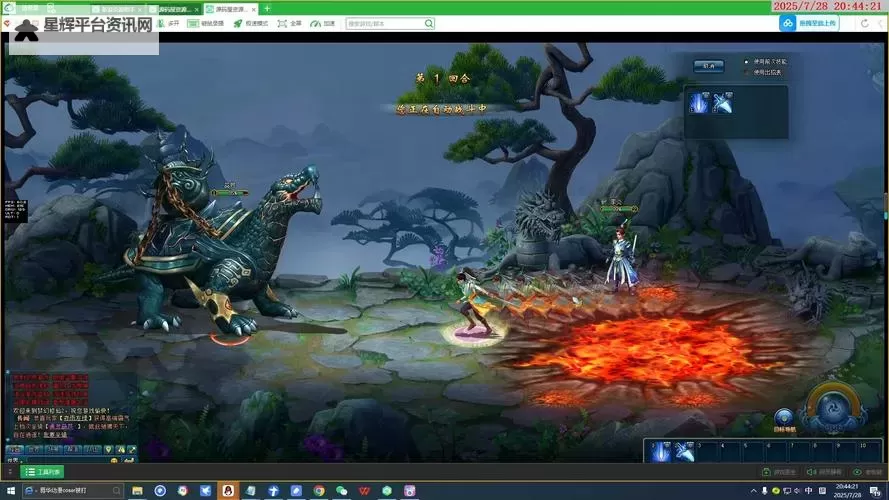Viewport: 889px width, 500px height.
Task: Click the blue button above the skill panel
Action: 709,66
